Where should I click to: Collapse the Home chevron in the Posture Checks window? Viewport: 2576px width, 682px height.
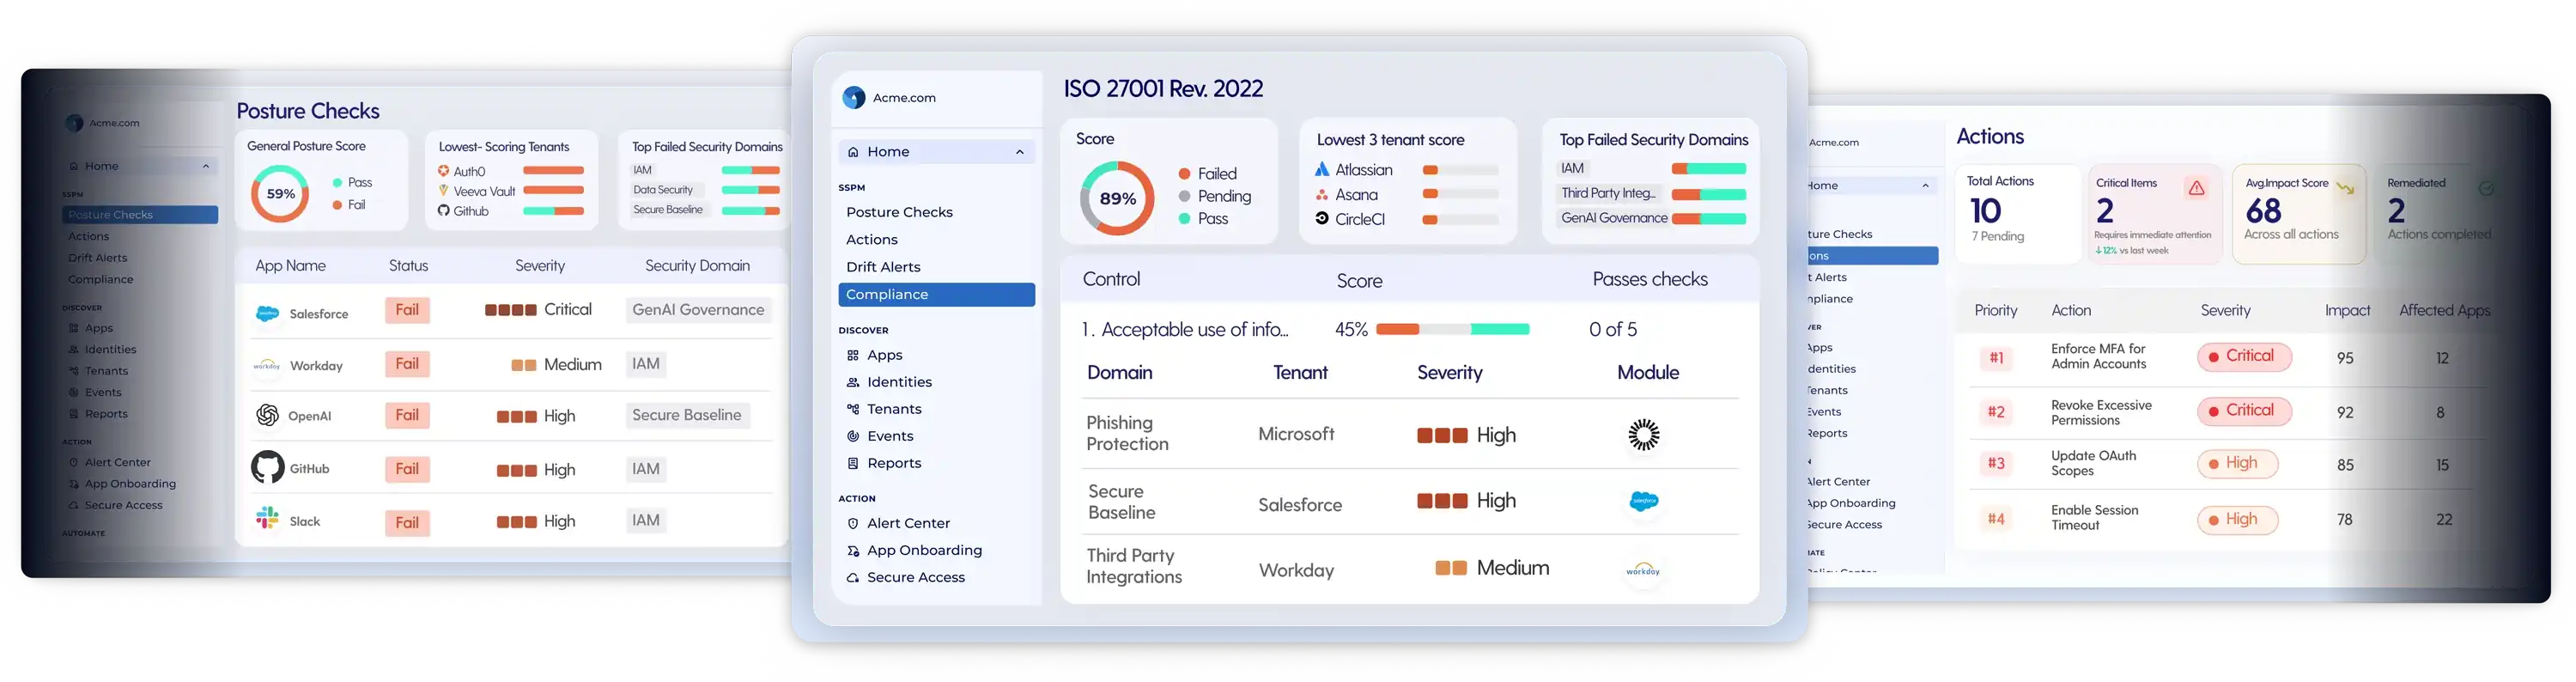[206, 166]
